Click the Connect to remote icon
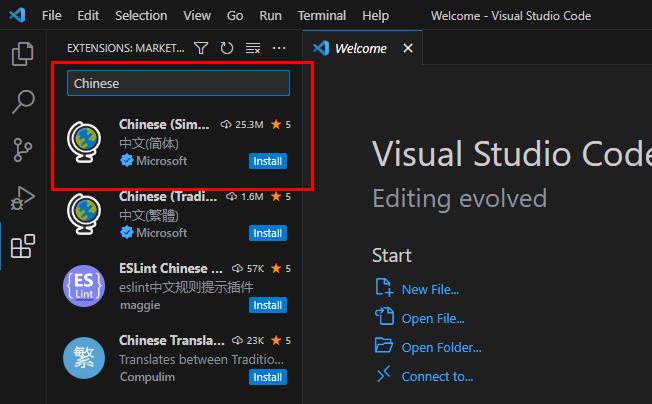 tap(384, 374)
